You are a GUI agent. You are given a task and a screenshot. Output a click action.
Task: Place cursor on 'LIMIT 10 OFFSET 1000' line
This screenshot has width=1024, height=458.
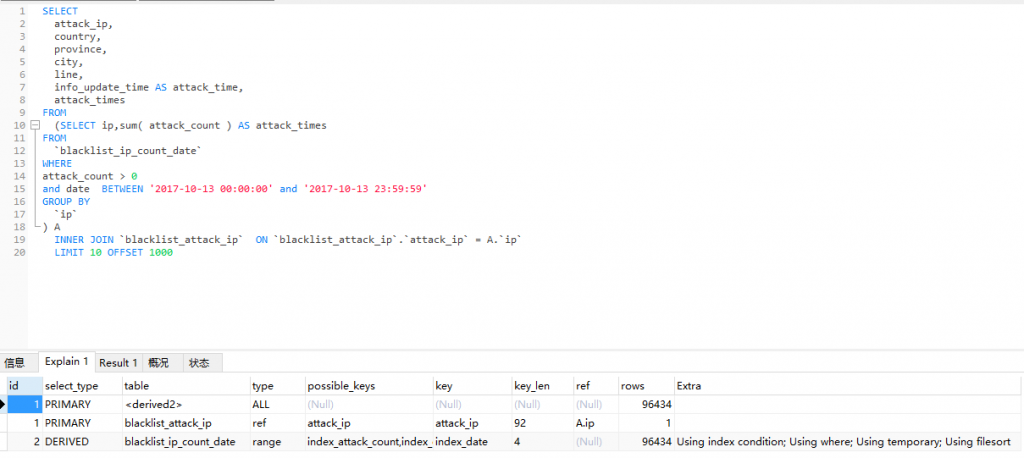tap(114, 252)
